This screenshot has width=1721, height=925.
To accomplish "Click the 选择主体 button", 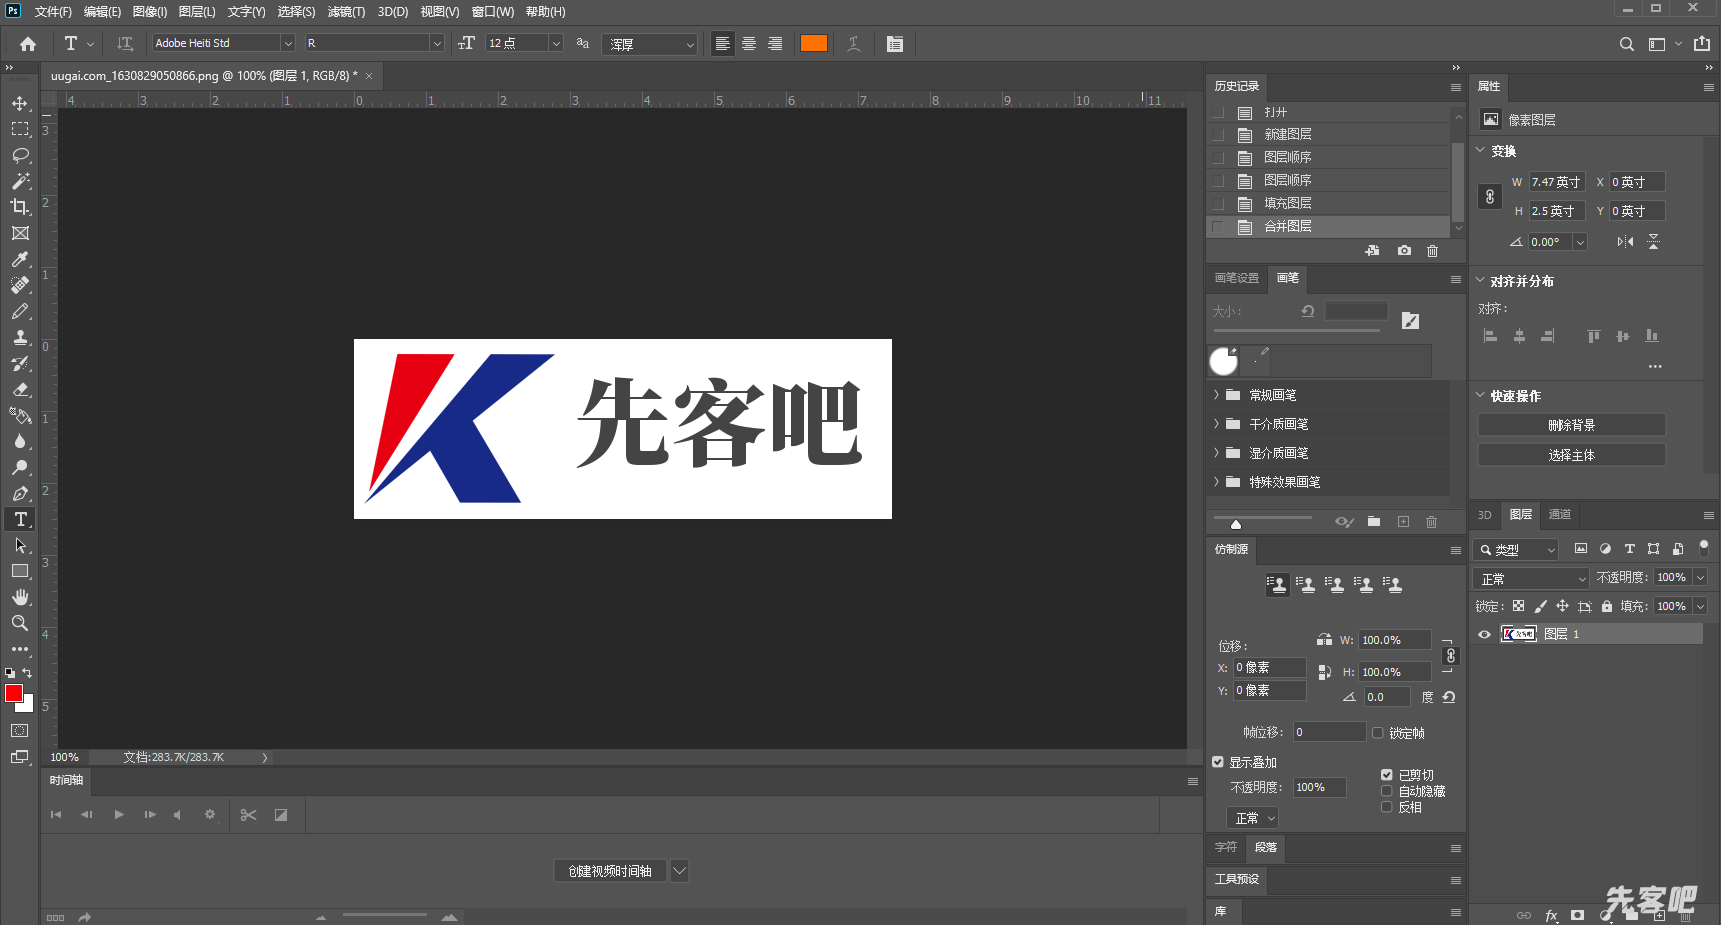I will (x=1571, y=454).
